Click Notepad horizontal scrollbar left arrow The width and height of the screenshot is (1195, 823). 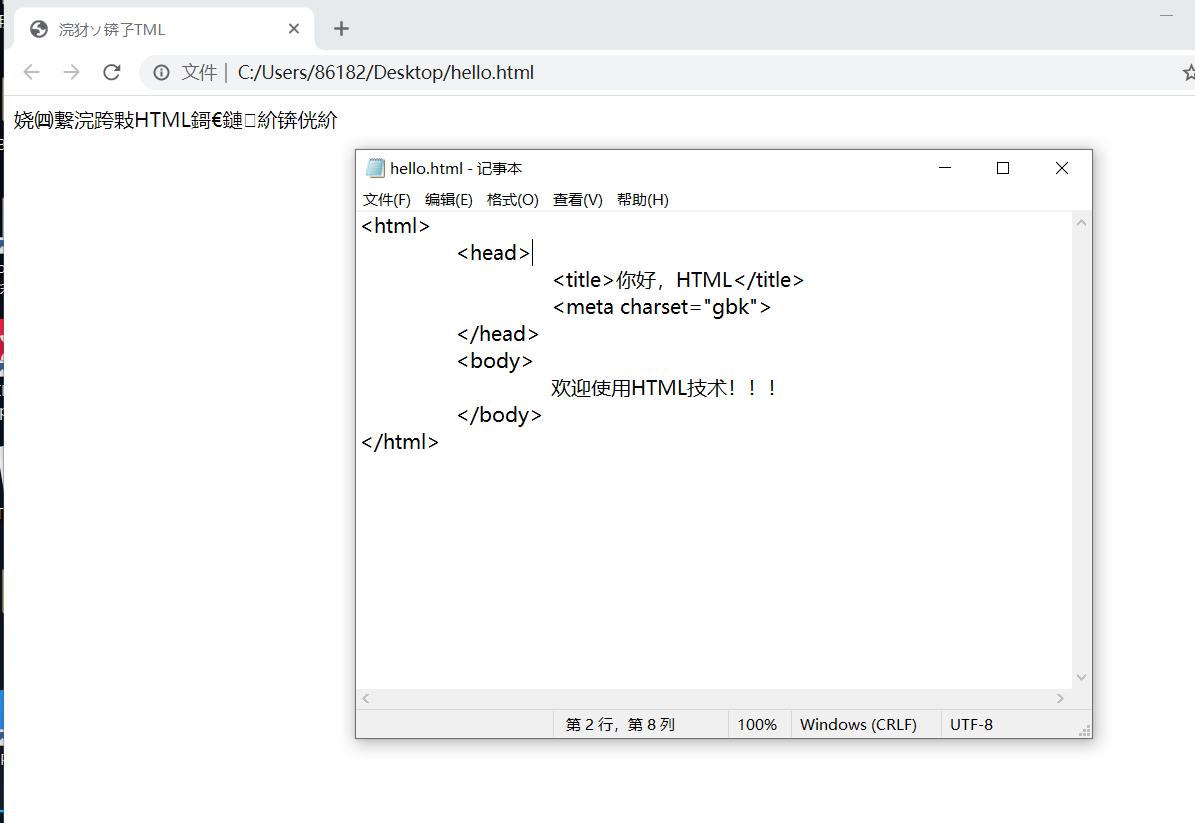[x=366, y=698]
